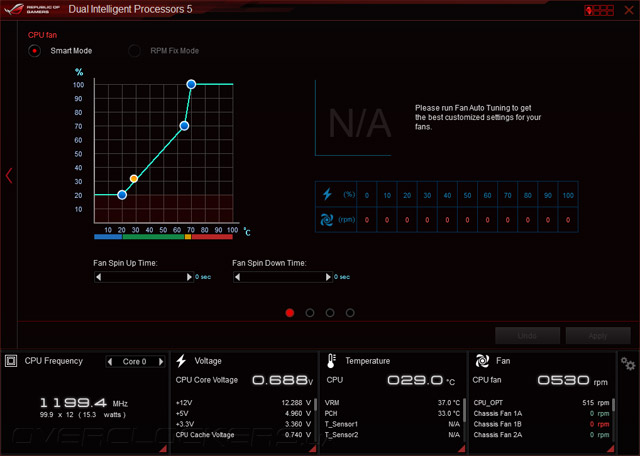Open monitor settings gear icon
Viewport: 640px width, 456px height.
(x=628, y=363)
